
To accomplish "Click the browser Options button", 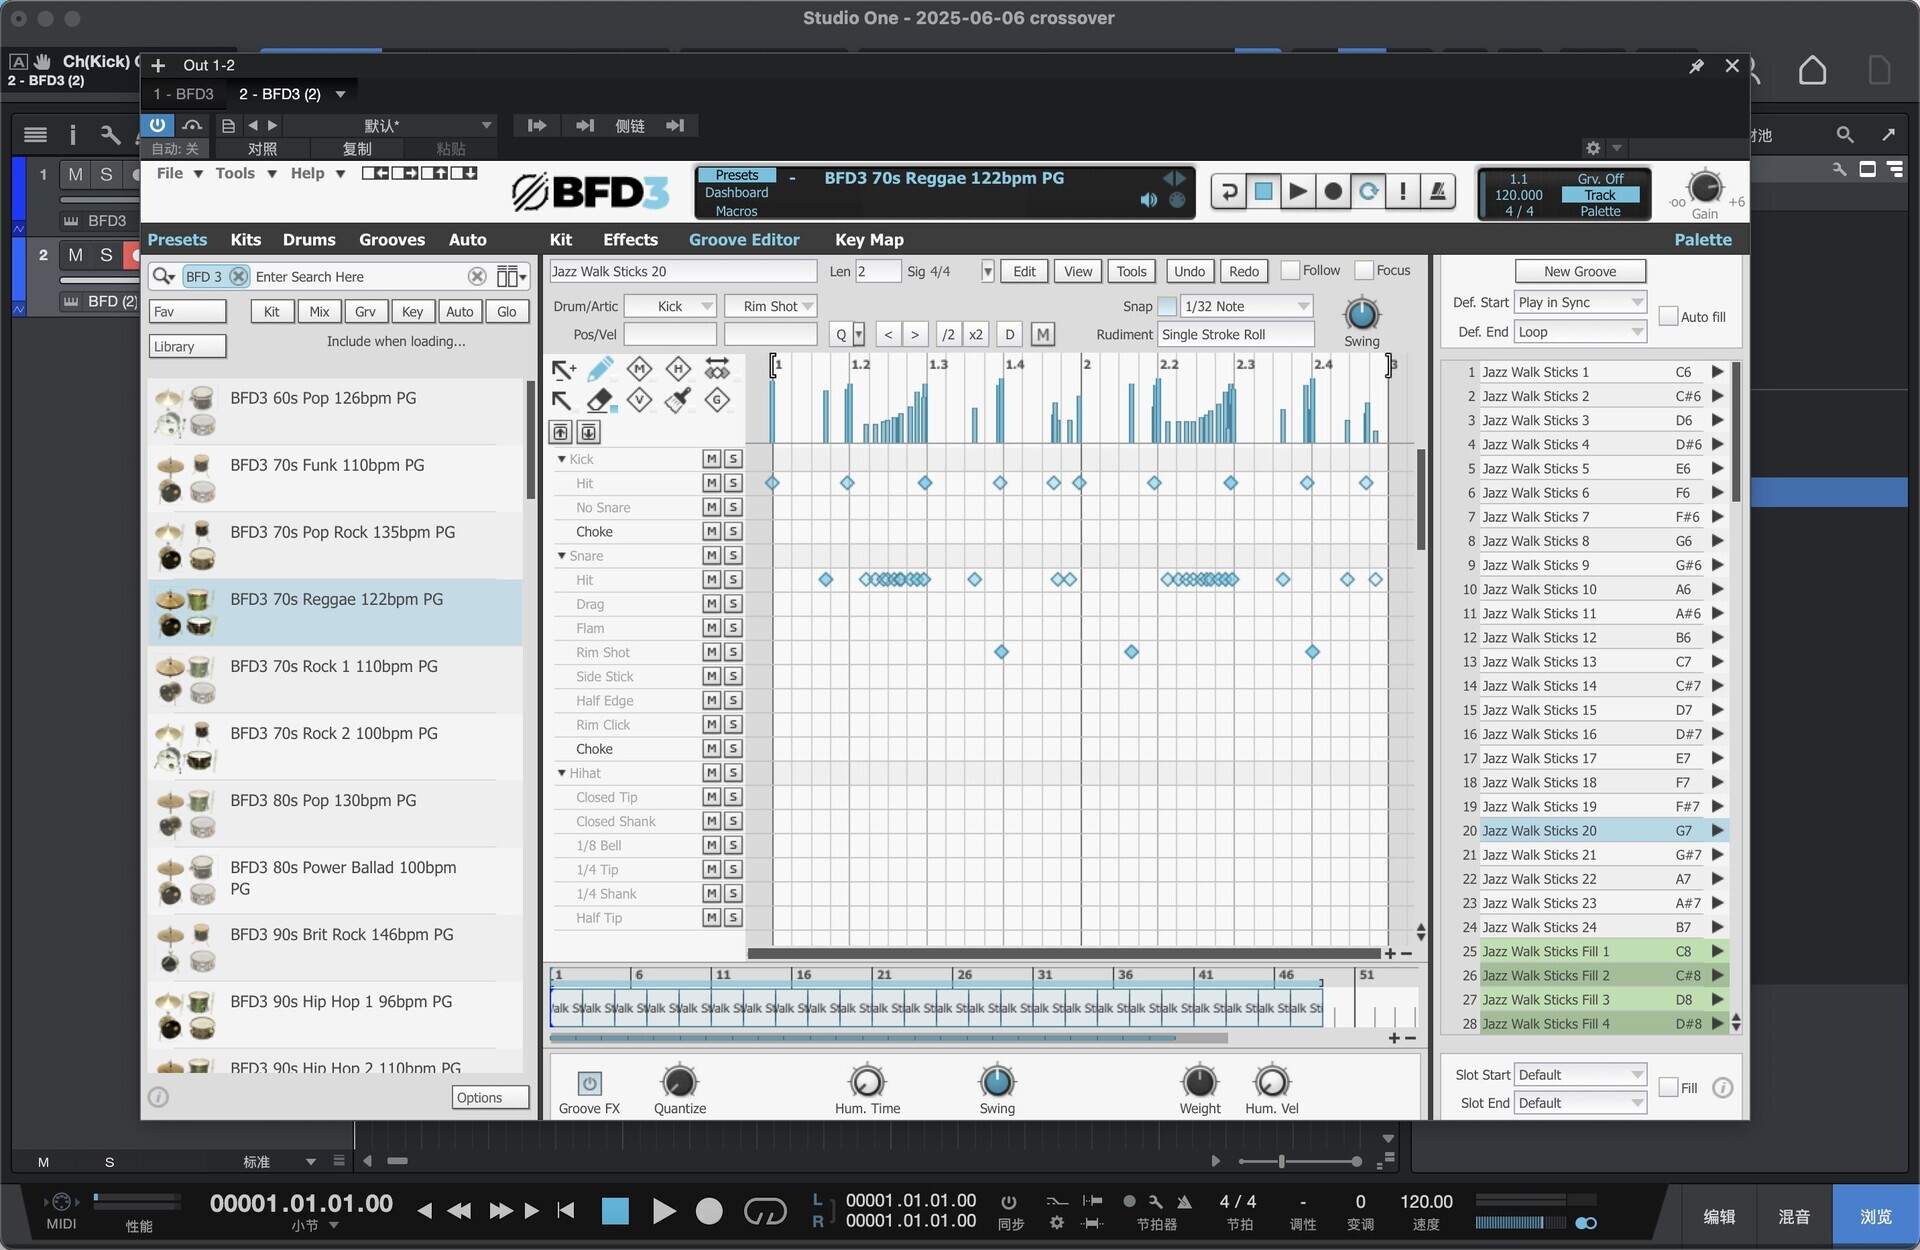I will [490, 1098].
